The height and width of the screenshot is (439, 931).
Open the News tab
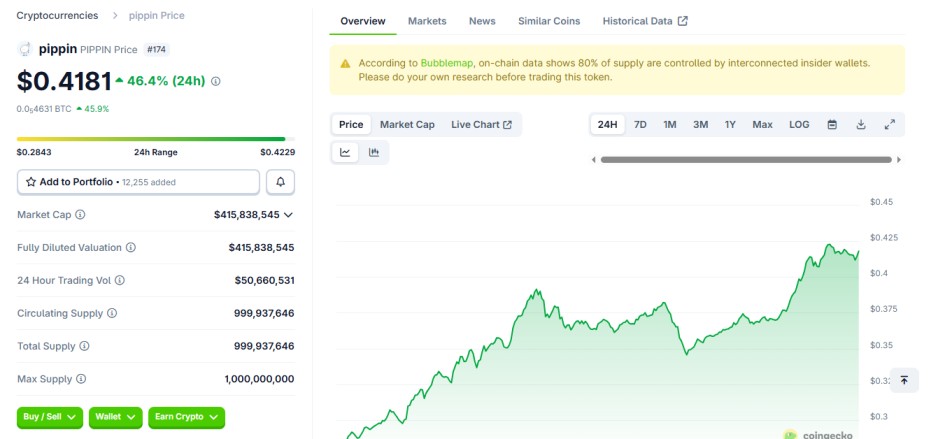tap(482, 21)
